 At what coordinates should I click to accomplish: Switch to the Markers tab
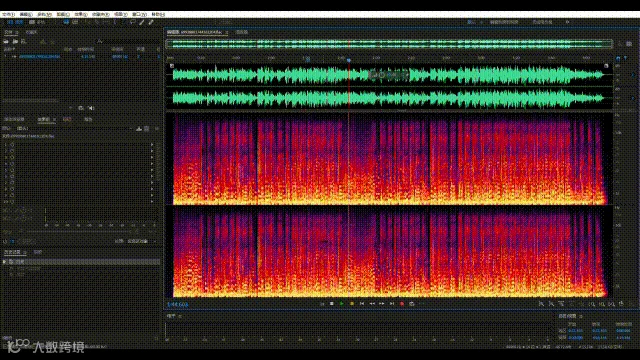[67, 119]
